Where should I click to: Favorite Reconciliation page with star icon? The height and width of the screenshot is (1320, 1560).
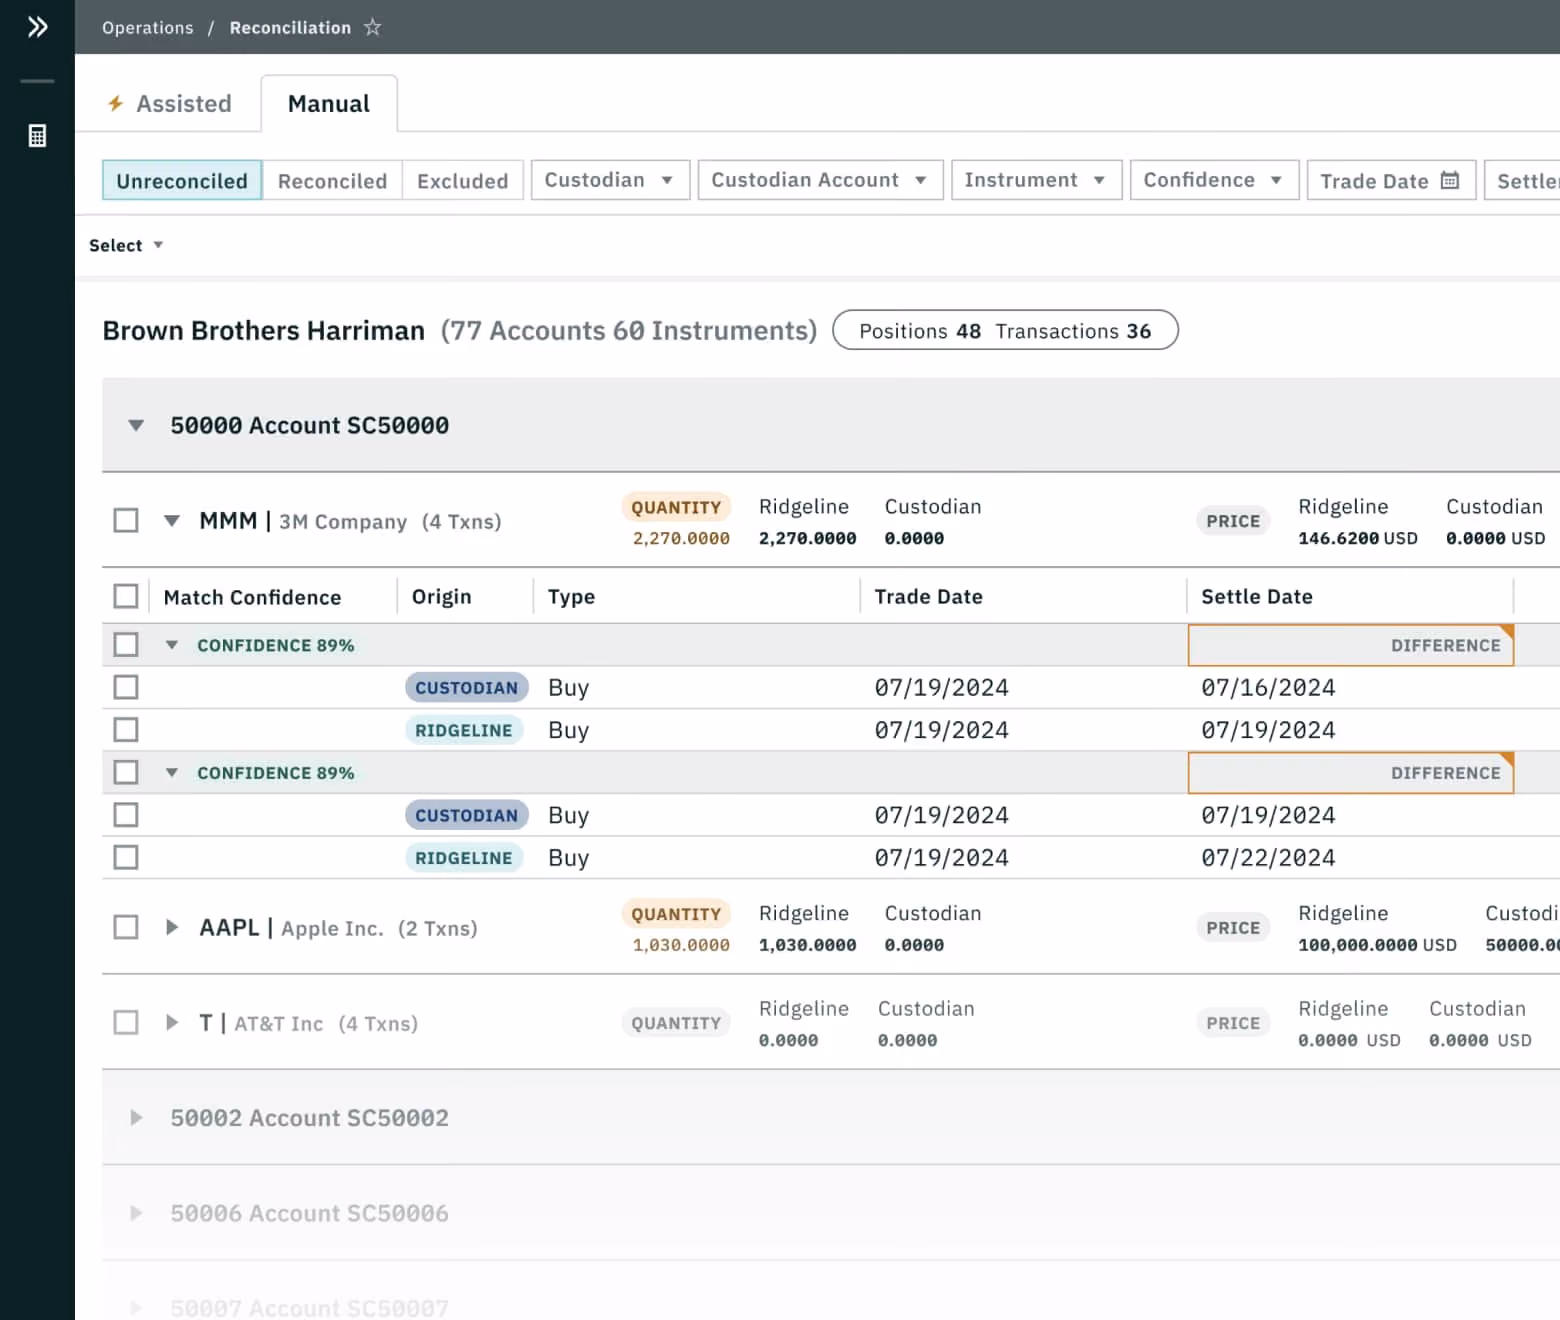click(372, 27)
